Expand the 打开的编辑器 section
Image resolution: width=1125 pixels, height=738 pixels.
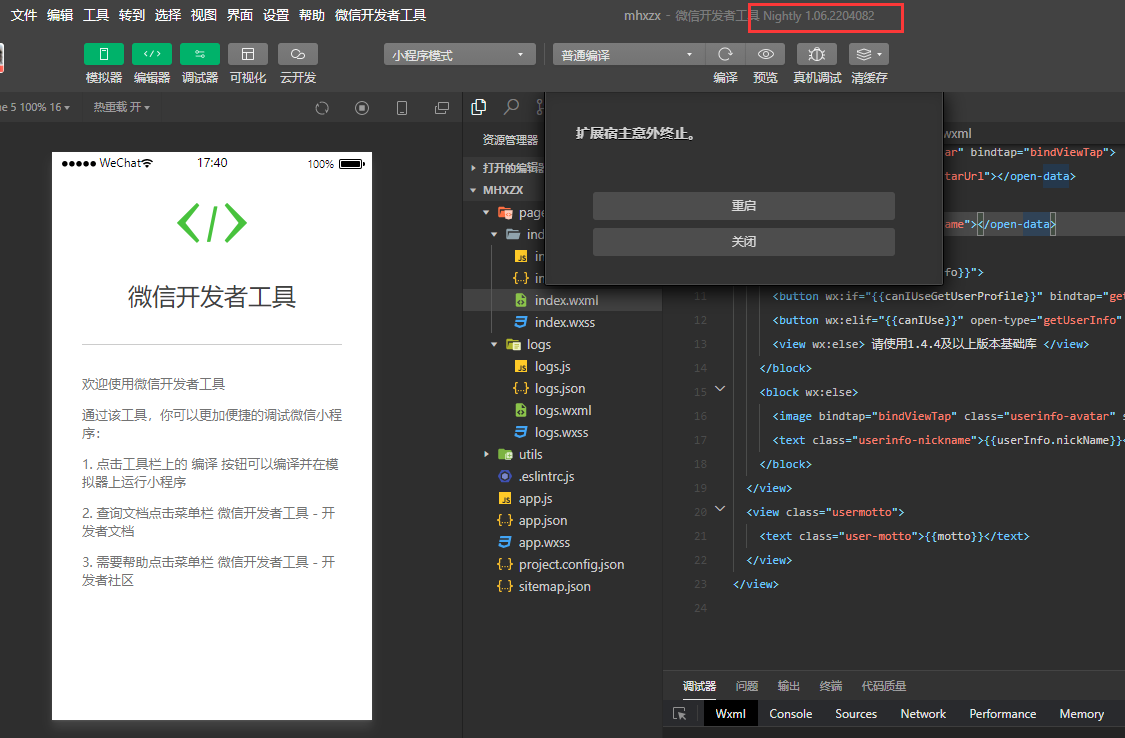(505, 168)
